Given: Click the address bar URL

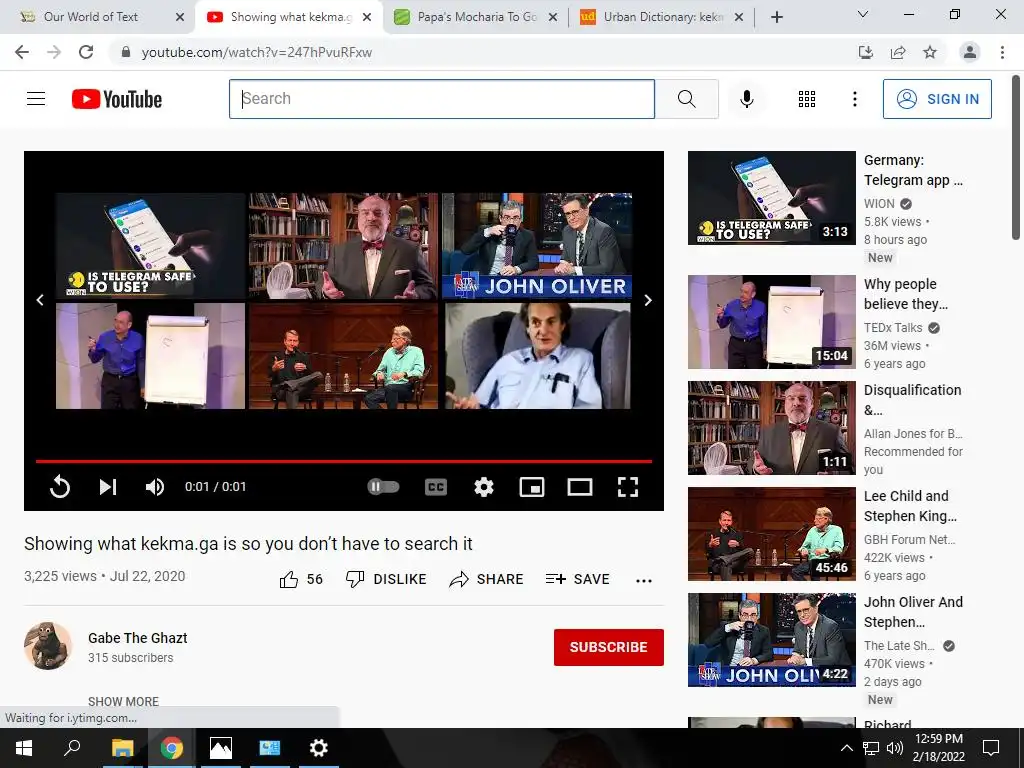Looking at the screenshot, I should tap(257, 52).
